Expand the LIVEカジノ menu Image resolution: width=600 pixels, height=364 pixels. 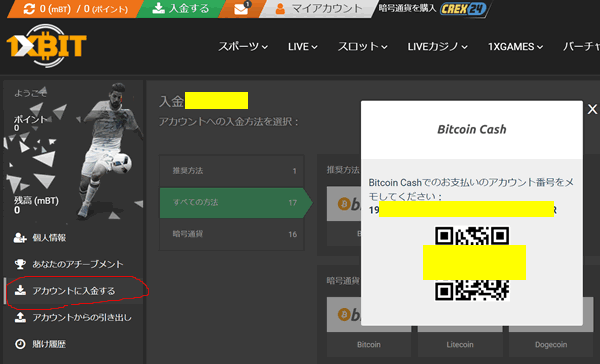[437, 47]
